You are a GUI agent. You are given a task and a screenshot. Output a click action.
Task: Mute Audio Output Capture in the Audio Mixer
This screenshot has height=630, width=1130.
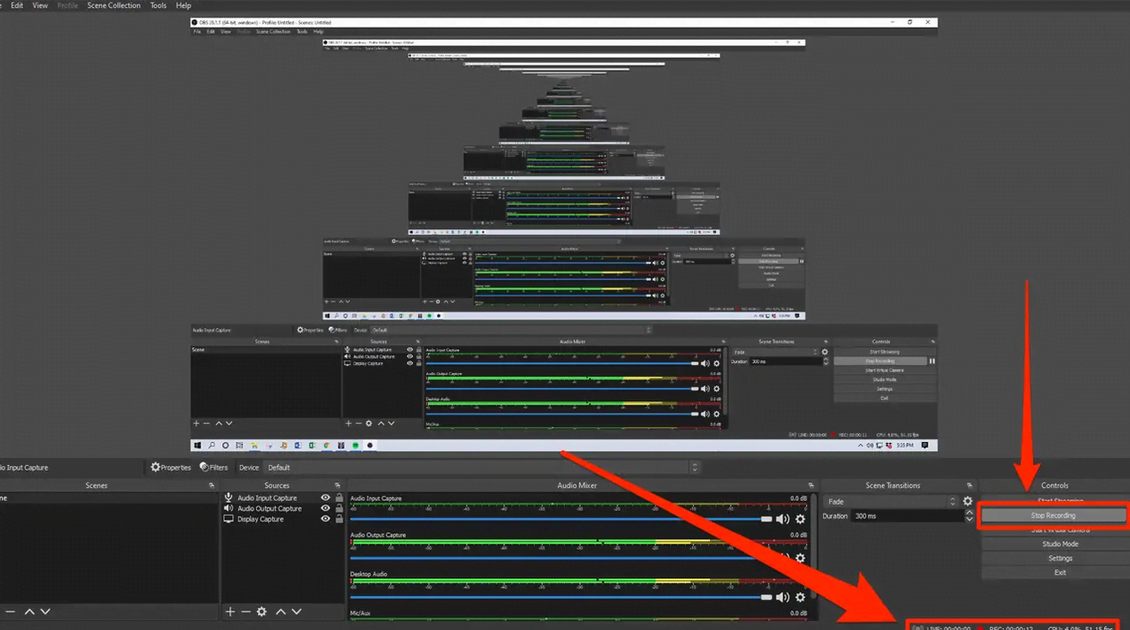783,557
